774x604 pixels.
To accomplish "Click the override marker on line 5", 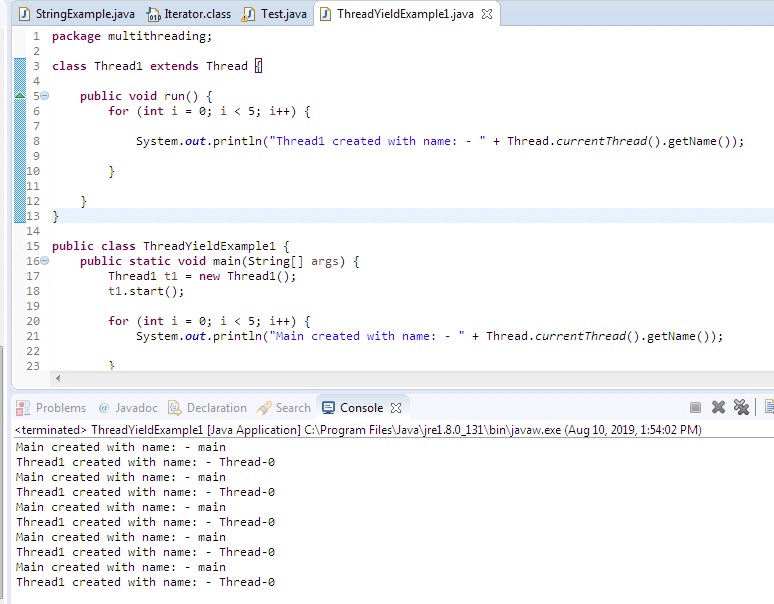I will coord(20,96).
